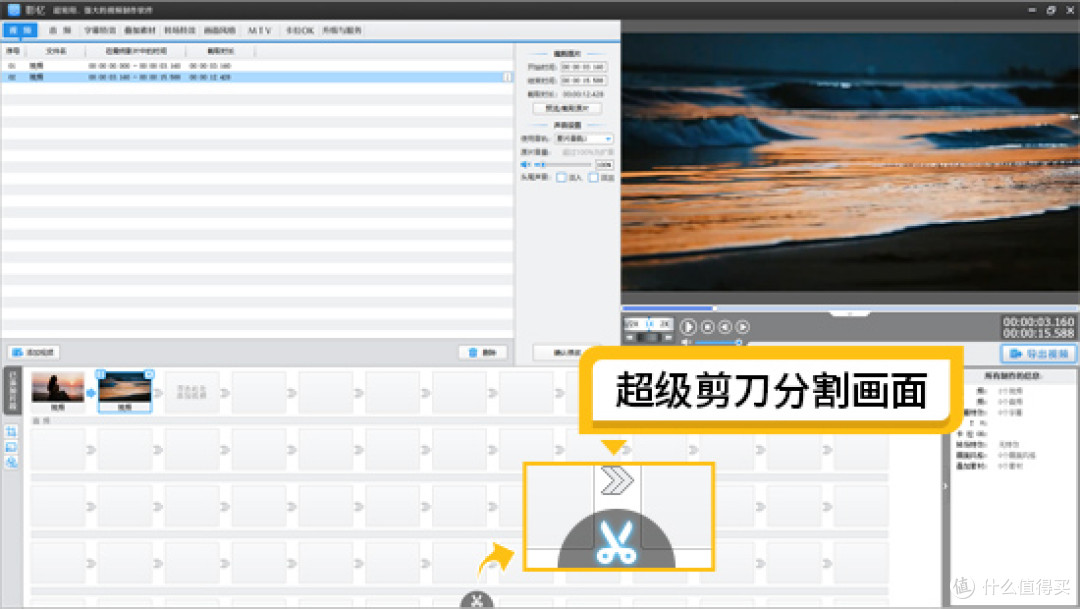The height and width of the screenshot is (609, 1080).
Task: Click top-right corner icon on ocean thumbnail
Action: tap(149, 374)
